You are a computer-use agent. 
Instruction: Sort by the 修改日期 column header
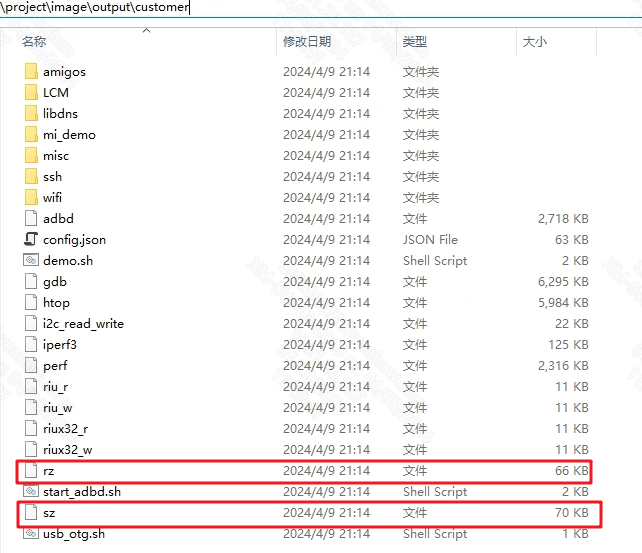[x=307, y=41]
